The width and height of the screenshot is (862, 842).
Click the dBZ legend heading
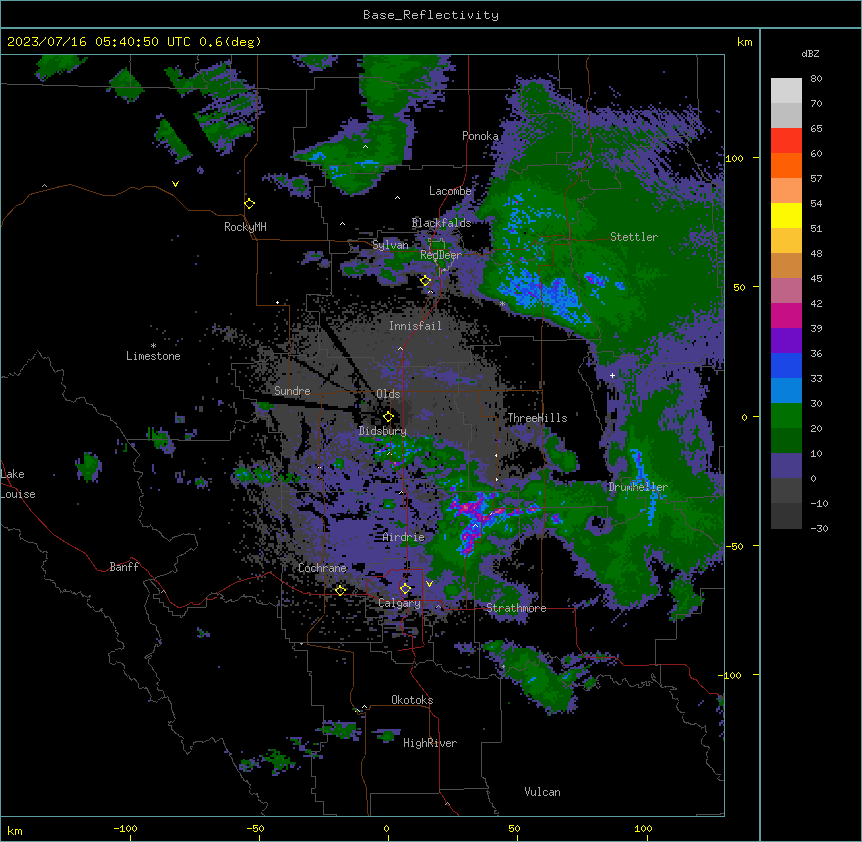coord(810,53)
